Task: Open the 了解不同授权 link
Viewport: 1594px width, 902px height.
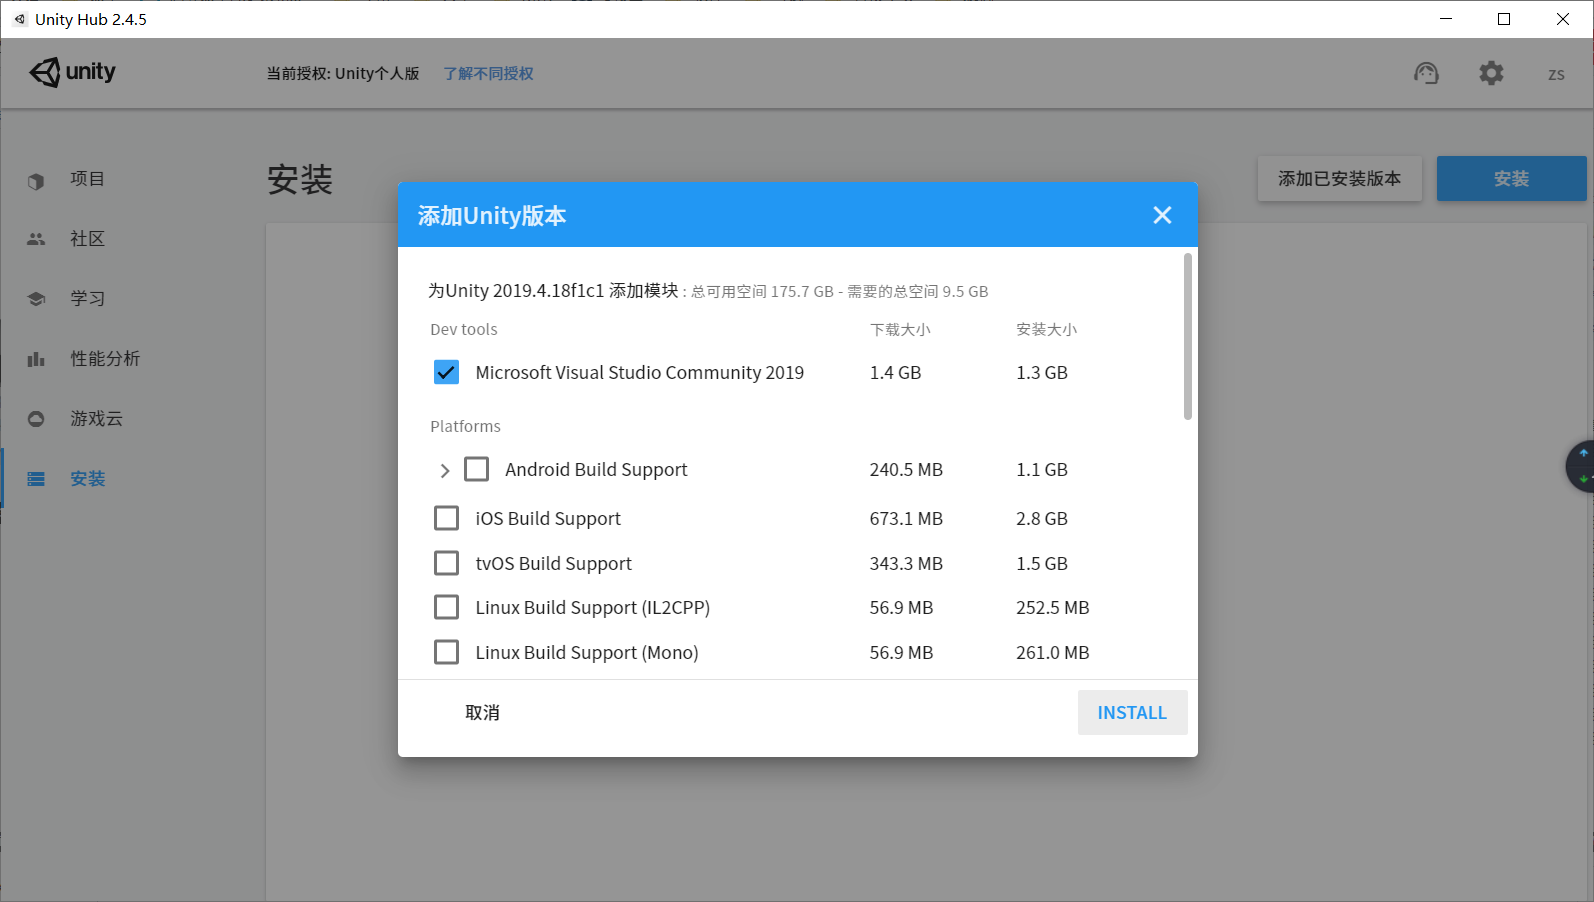Action: (x=488, y=74)
